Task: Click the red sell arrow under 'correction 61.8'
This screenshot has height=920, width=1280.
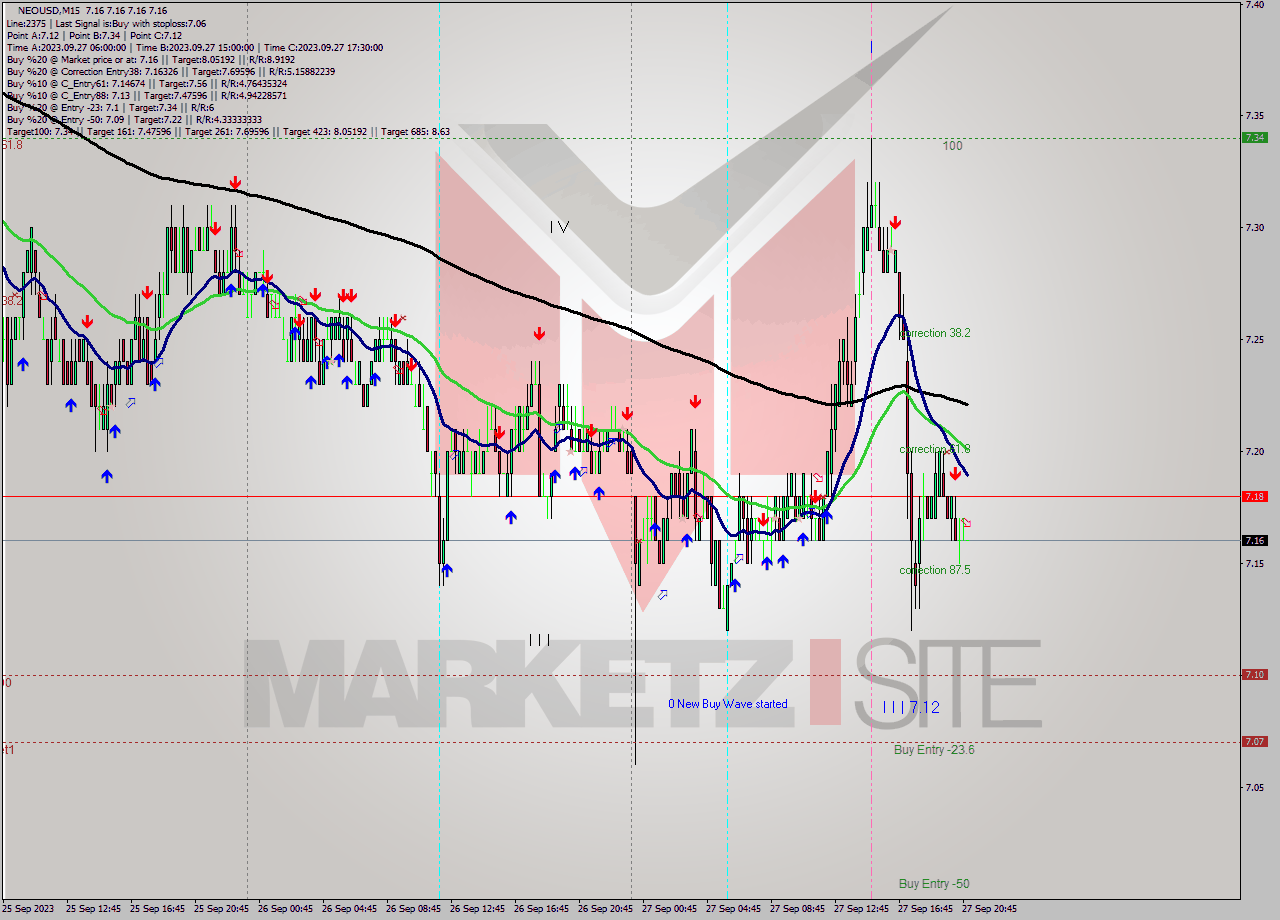Action: (x=955, y=473)
